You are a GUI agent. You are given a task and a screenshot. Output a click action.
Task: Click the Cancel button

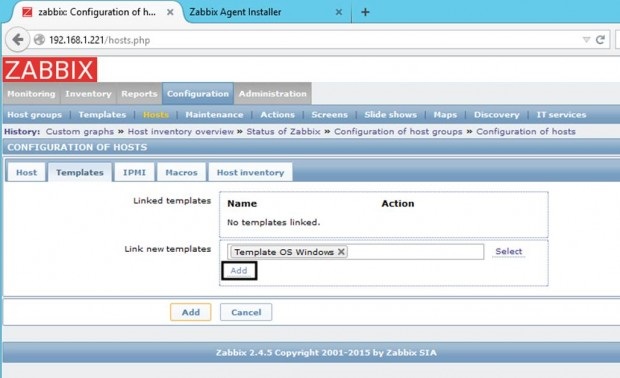coord(246,312)
